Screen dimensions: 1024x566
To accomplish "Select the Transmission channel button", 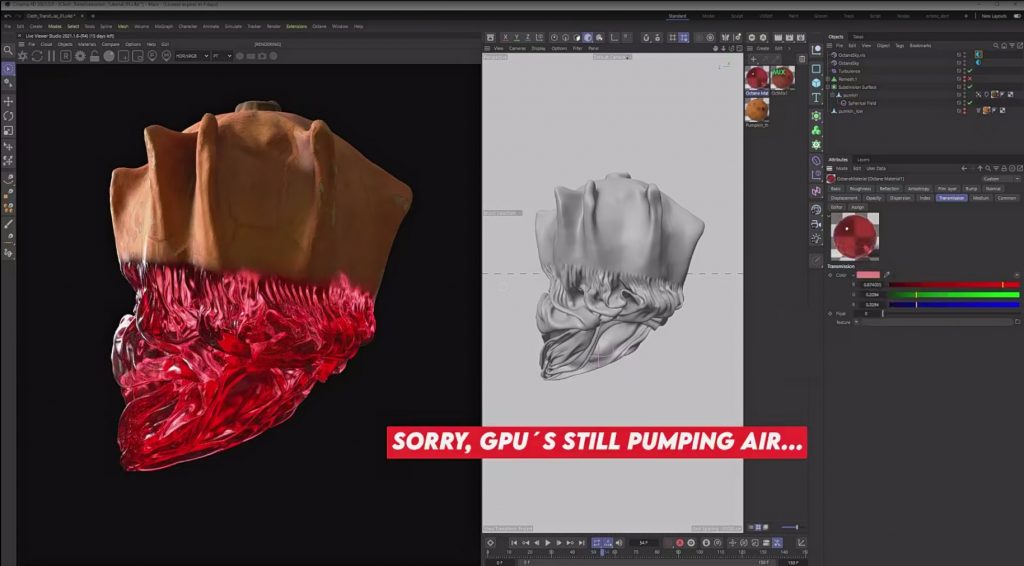I will (x=951, y=198).
